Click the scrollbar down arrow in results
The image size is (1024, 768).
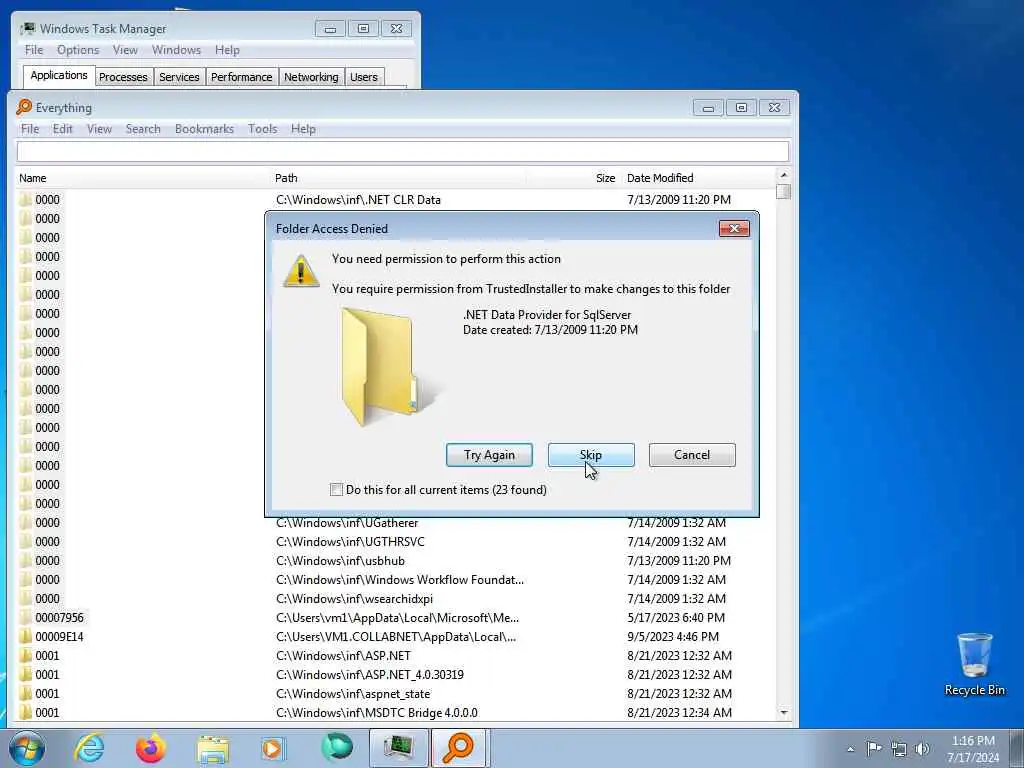(784, 713)
